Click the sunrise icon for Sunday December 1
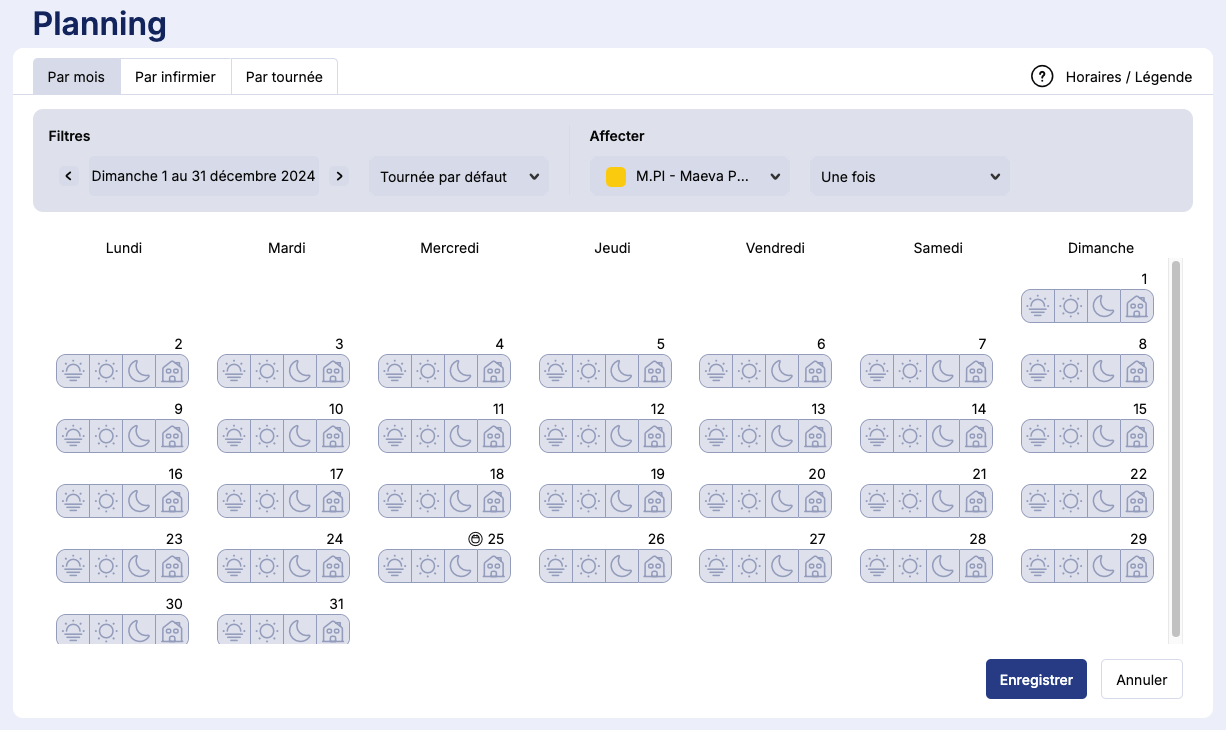The image size is (1226, 730). (x=1038, y=306)
